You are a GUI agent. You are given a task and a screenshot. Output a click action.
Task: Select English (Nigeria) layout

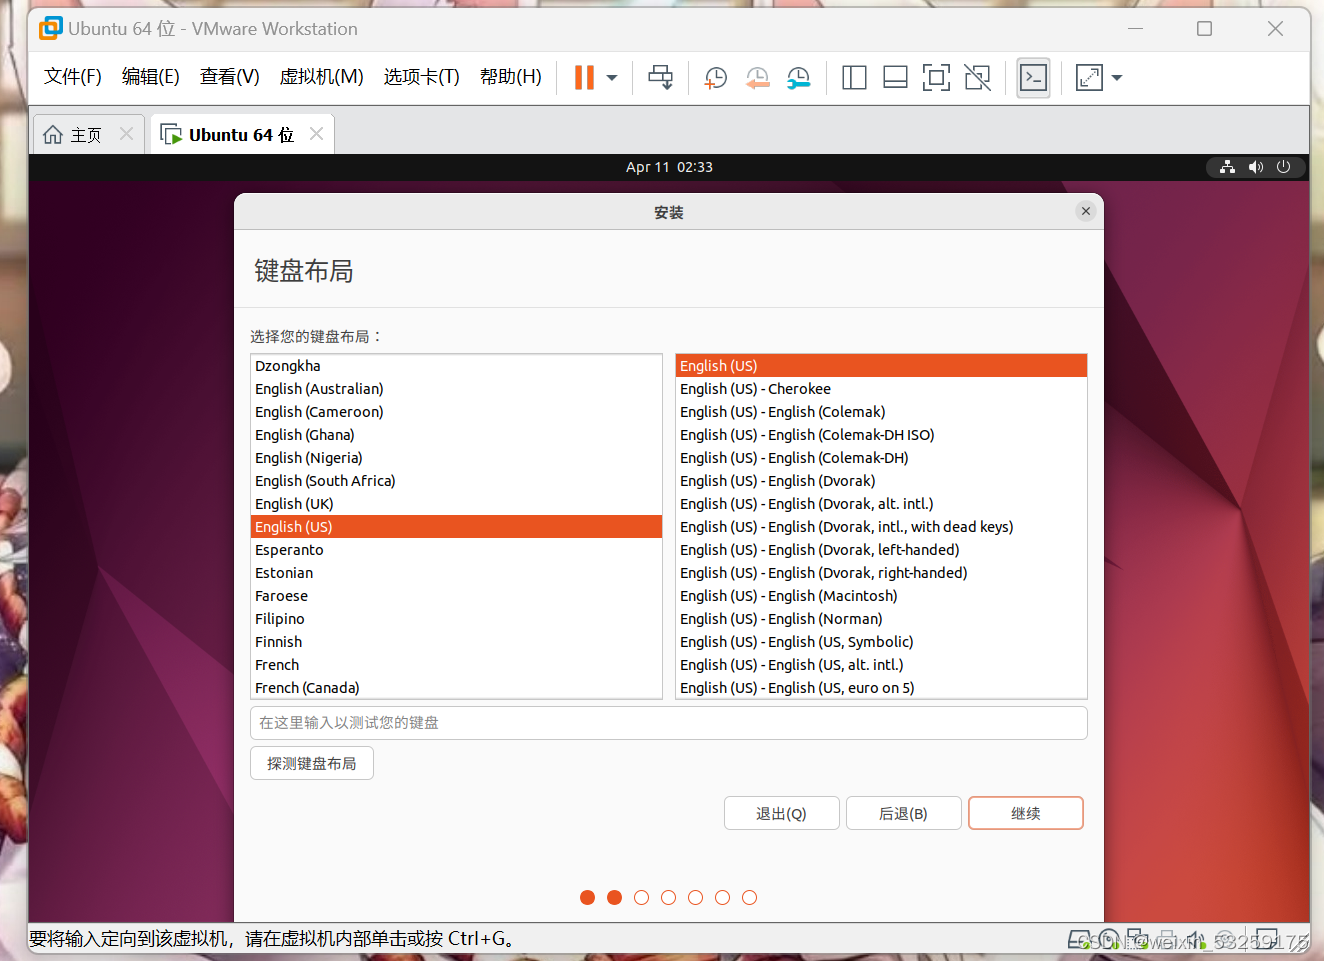click(x=456, y=458)
